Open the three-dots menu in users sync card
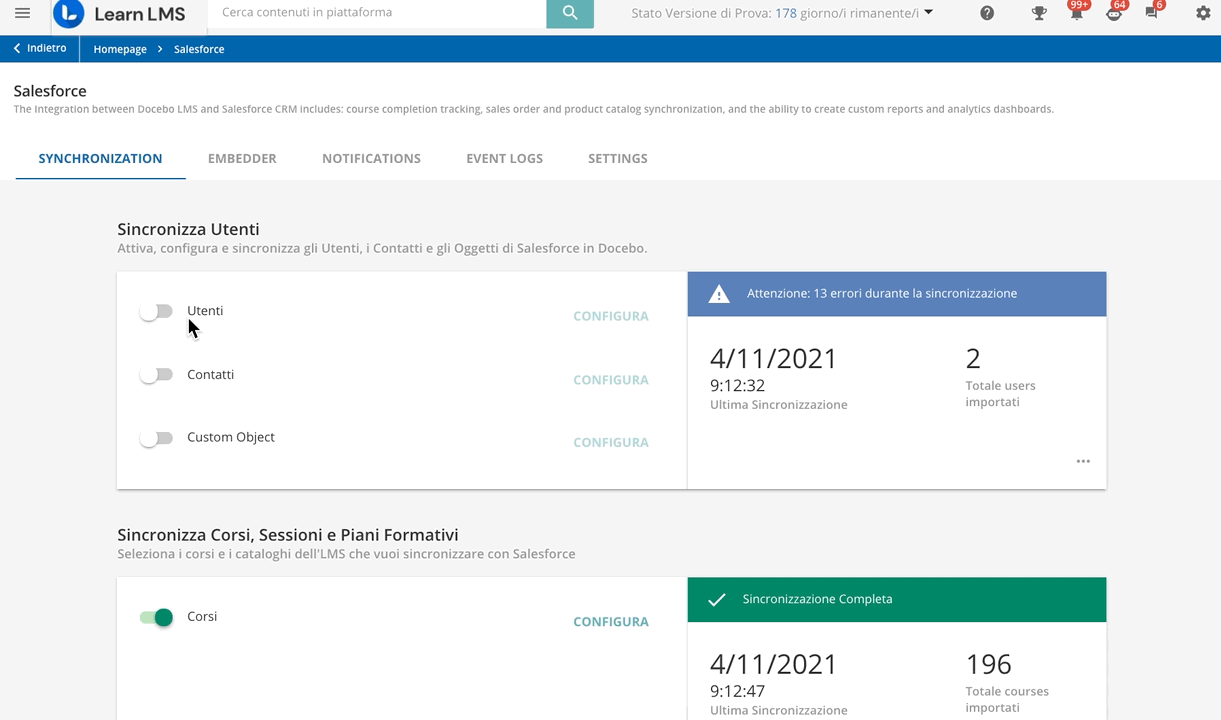This screenshot has width=1221, height=720. 1083,461
